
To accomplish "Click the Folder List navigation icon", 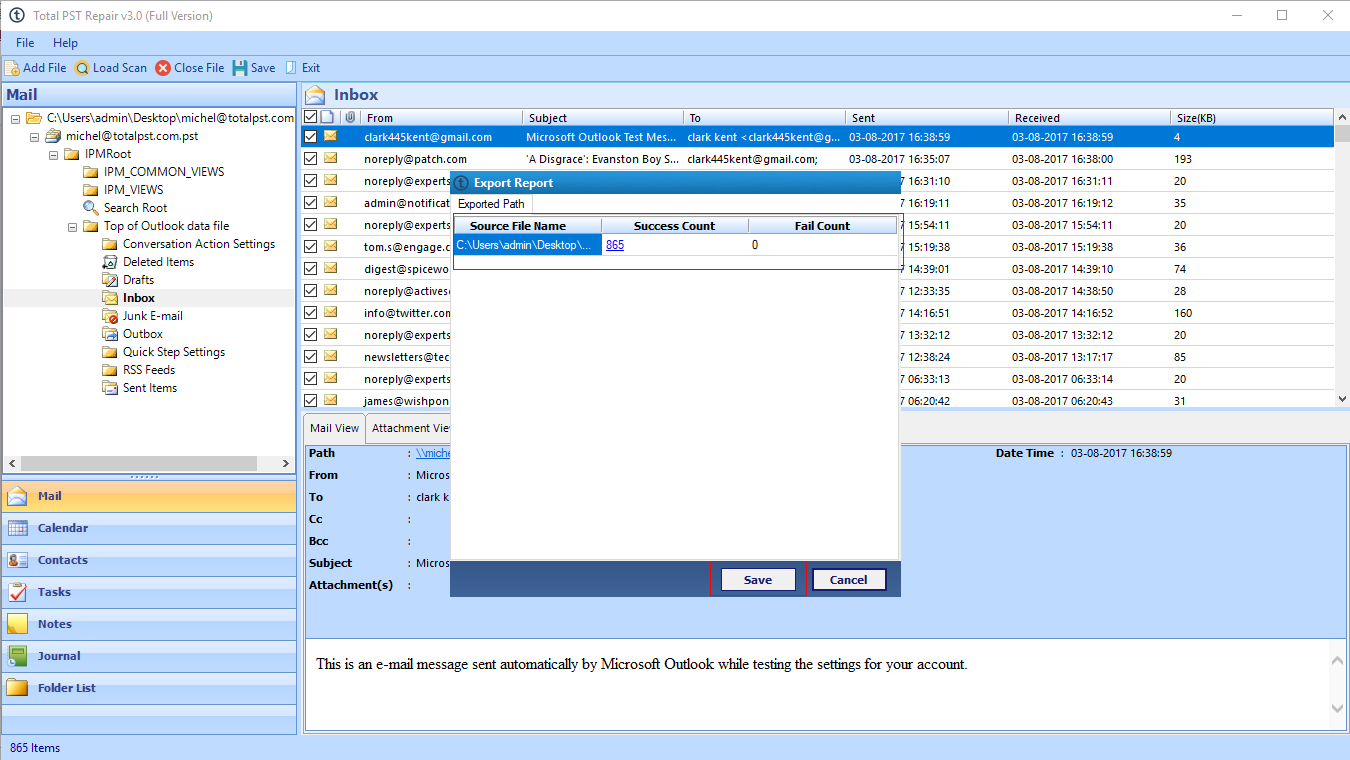I will (18, 688).
